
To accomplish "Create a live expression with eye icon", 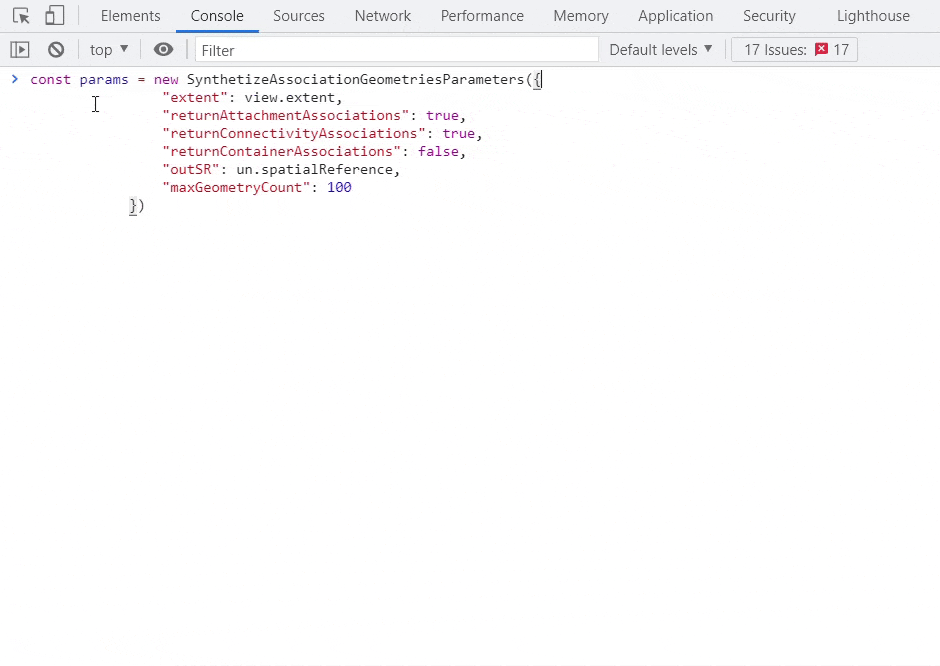I will pyautogui.click(x=163, y=50).
